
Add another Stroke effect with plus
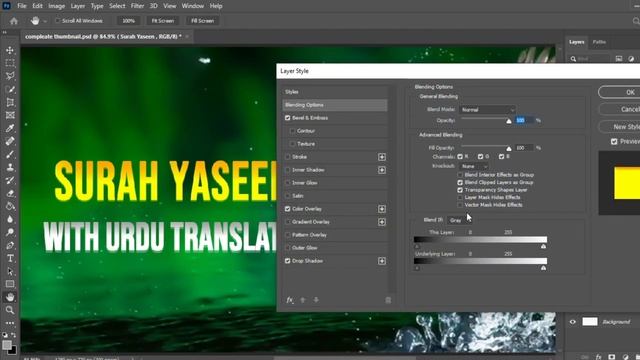(382, 157)
